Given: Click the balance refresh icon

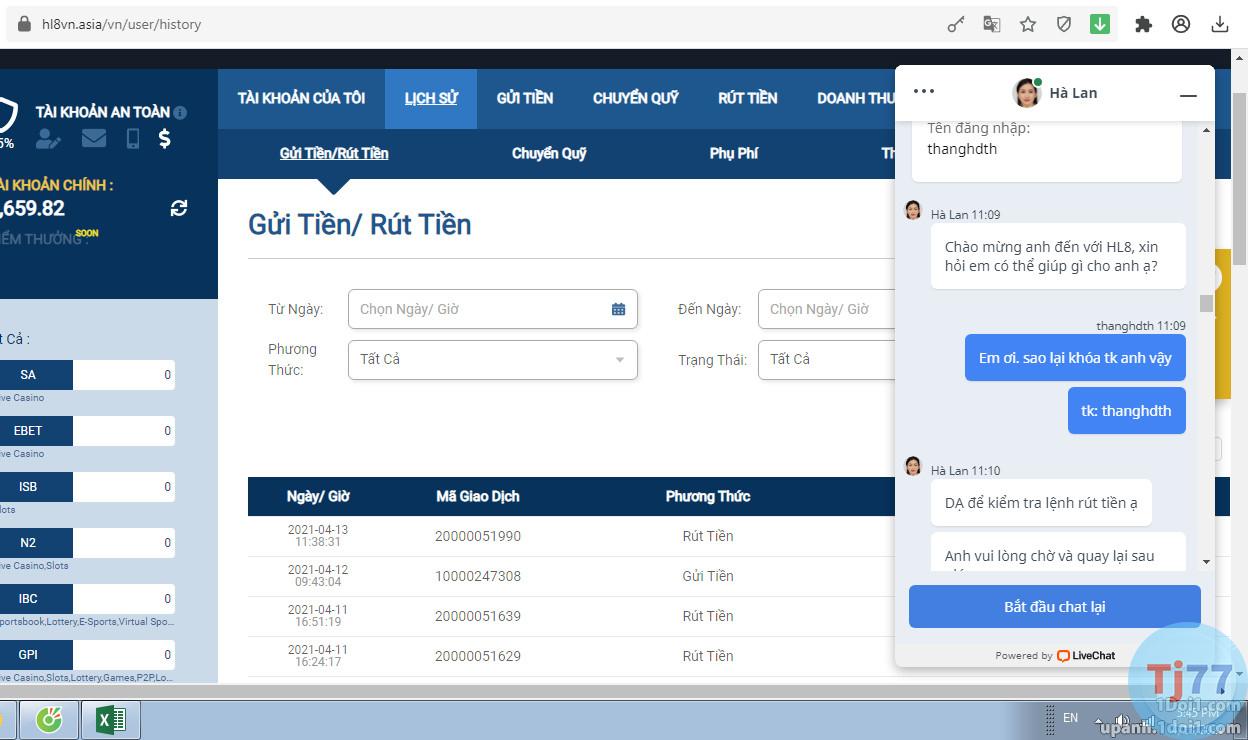Looking at the screenshot, I should [179, 208].
